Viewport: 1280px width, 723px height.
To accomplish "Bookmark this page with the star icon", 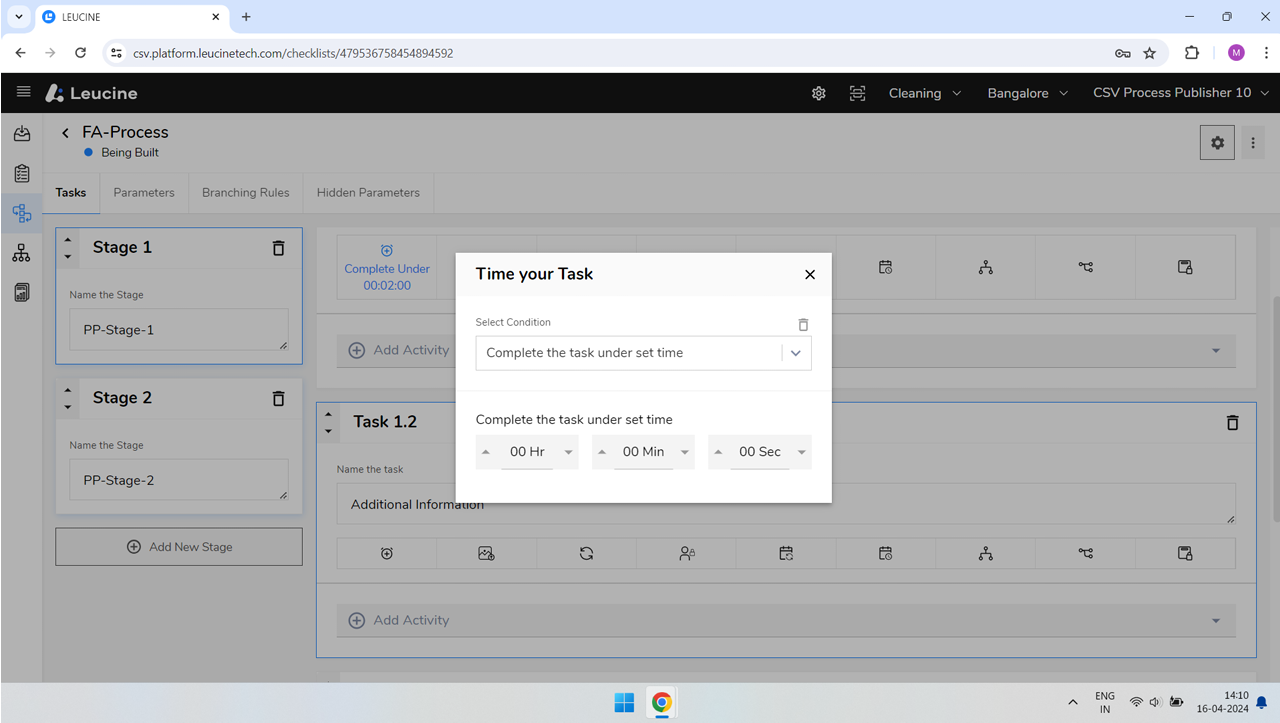I will (1150, 53).
